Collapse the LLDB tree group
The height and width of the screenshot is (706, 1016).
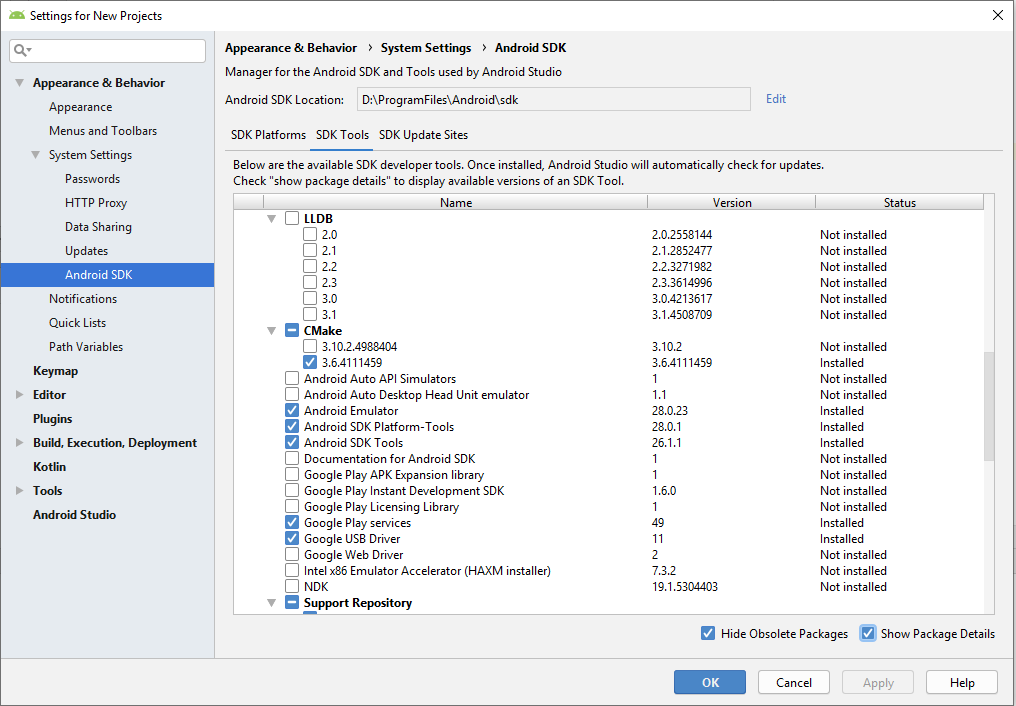272,219
